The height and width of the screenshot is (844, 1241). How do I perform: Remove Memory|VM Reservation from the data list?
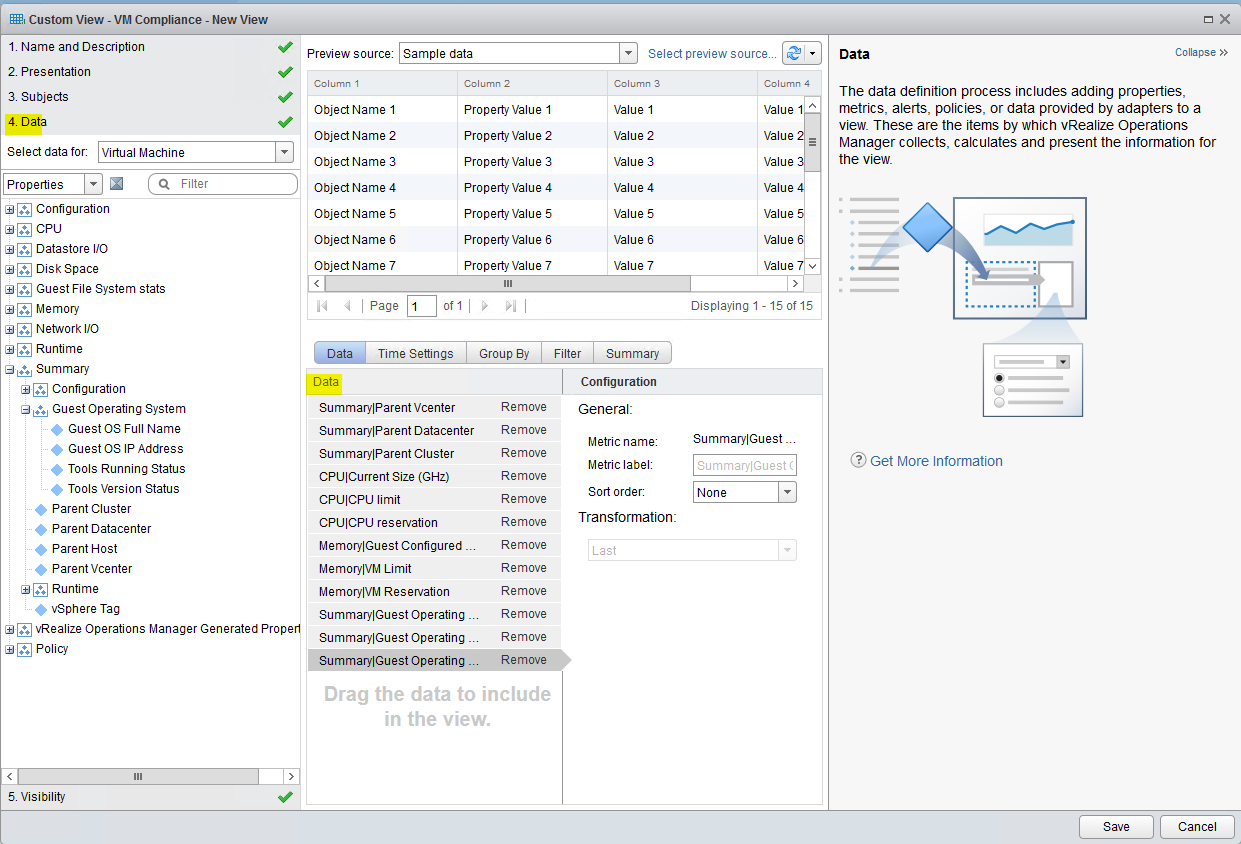click(x=524, y=591)
